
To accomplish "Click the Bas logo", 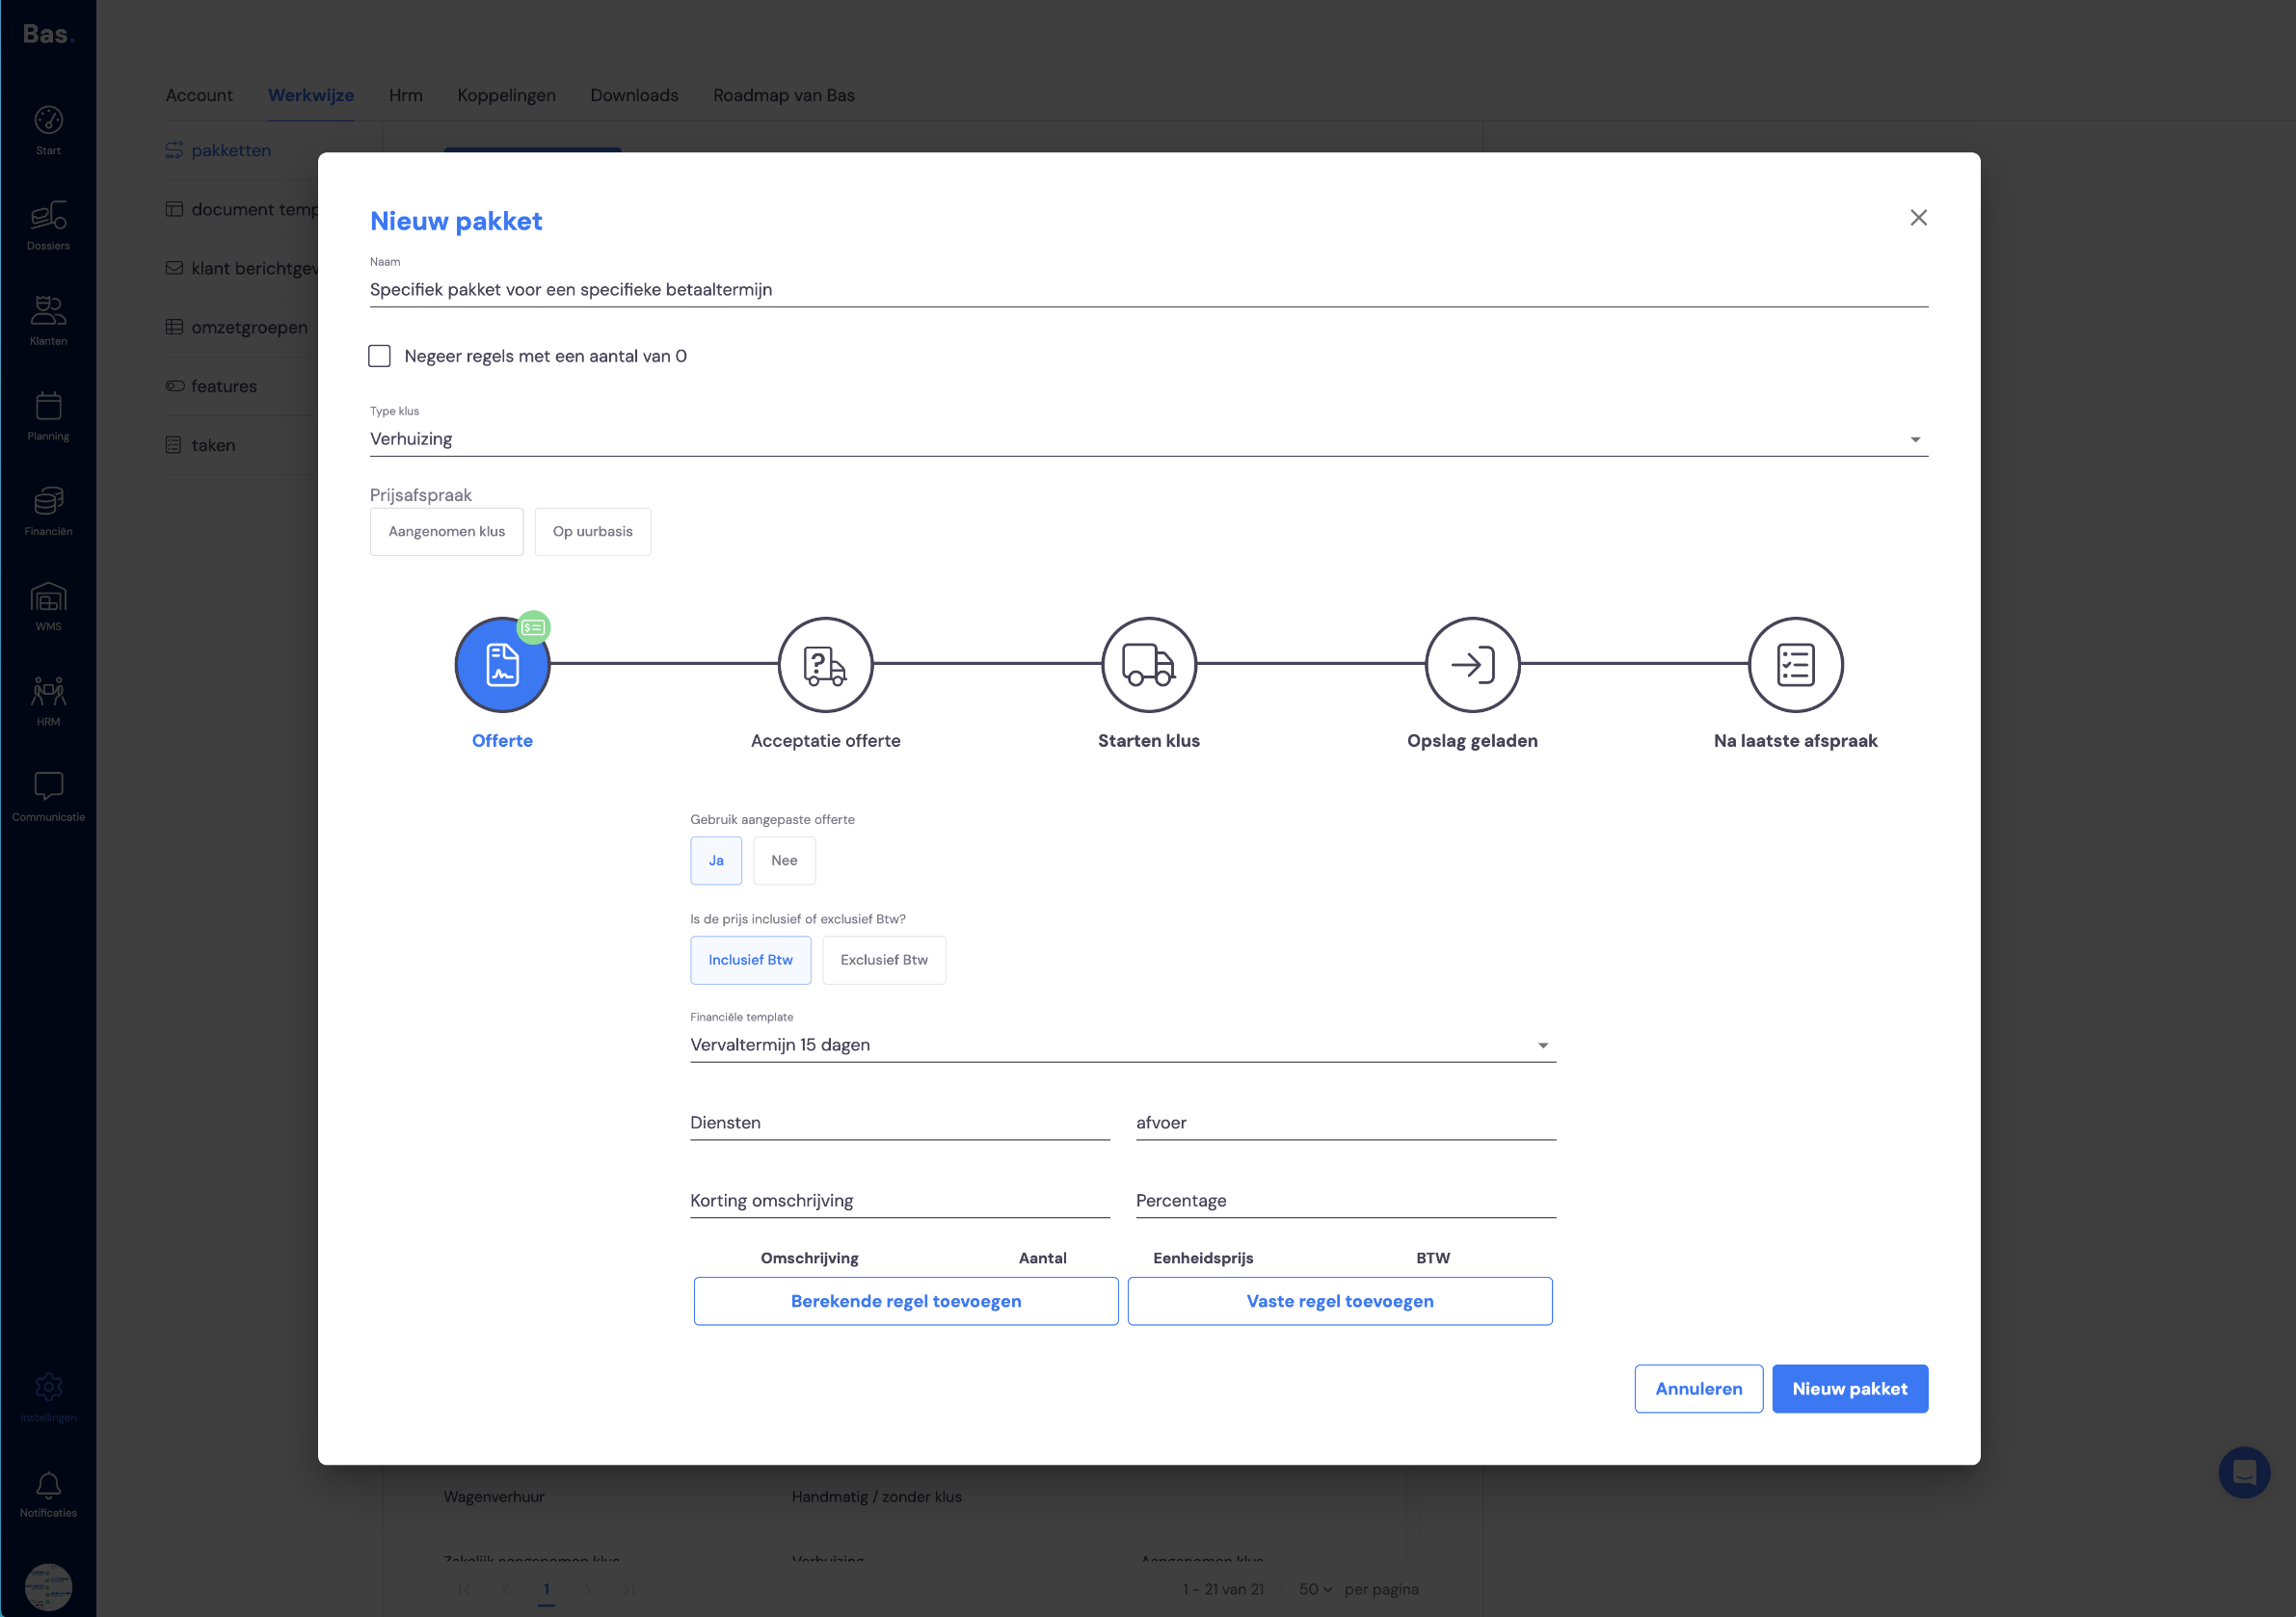I will click(48, 34).
